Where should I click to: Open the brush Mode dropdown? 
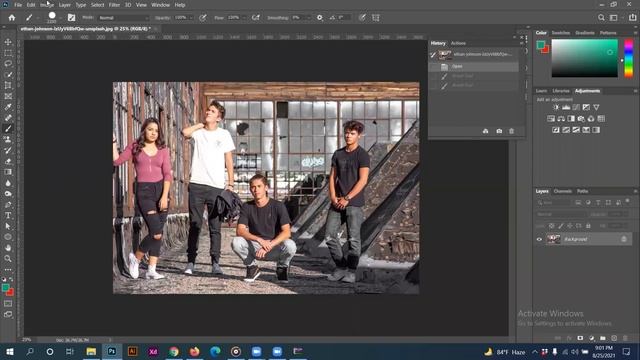tap(124, 18)
